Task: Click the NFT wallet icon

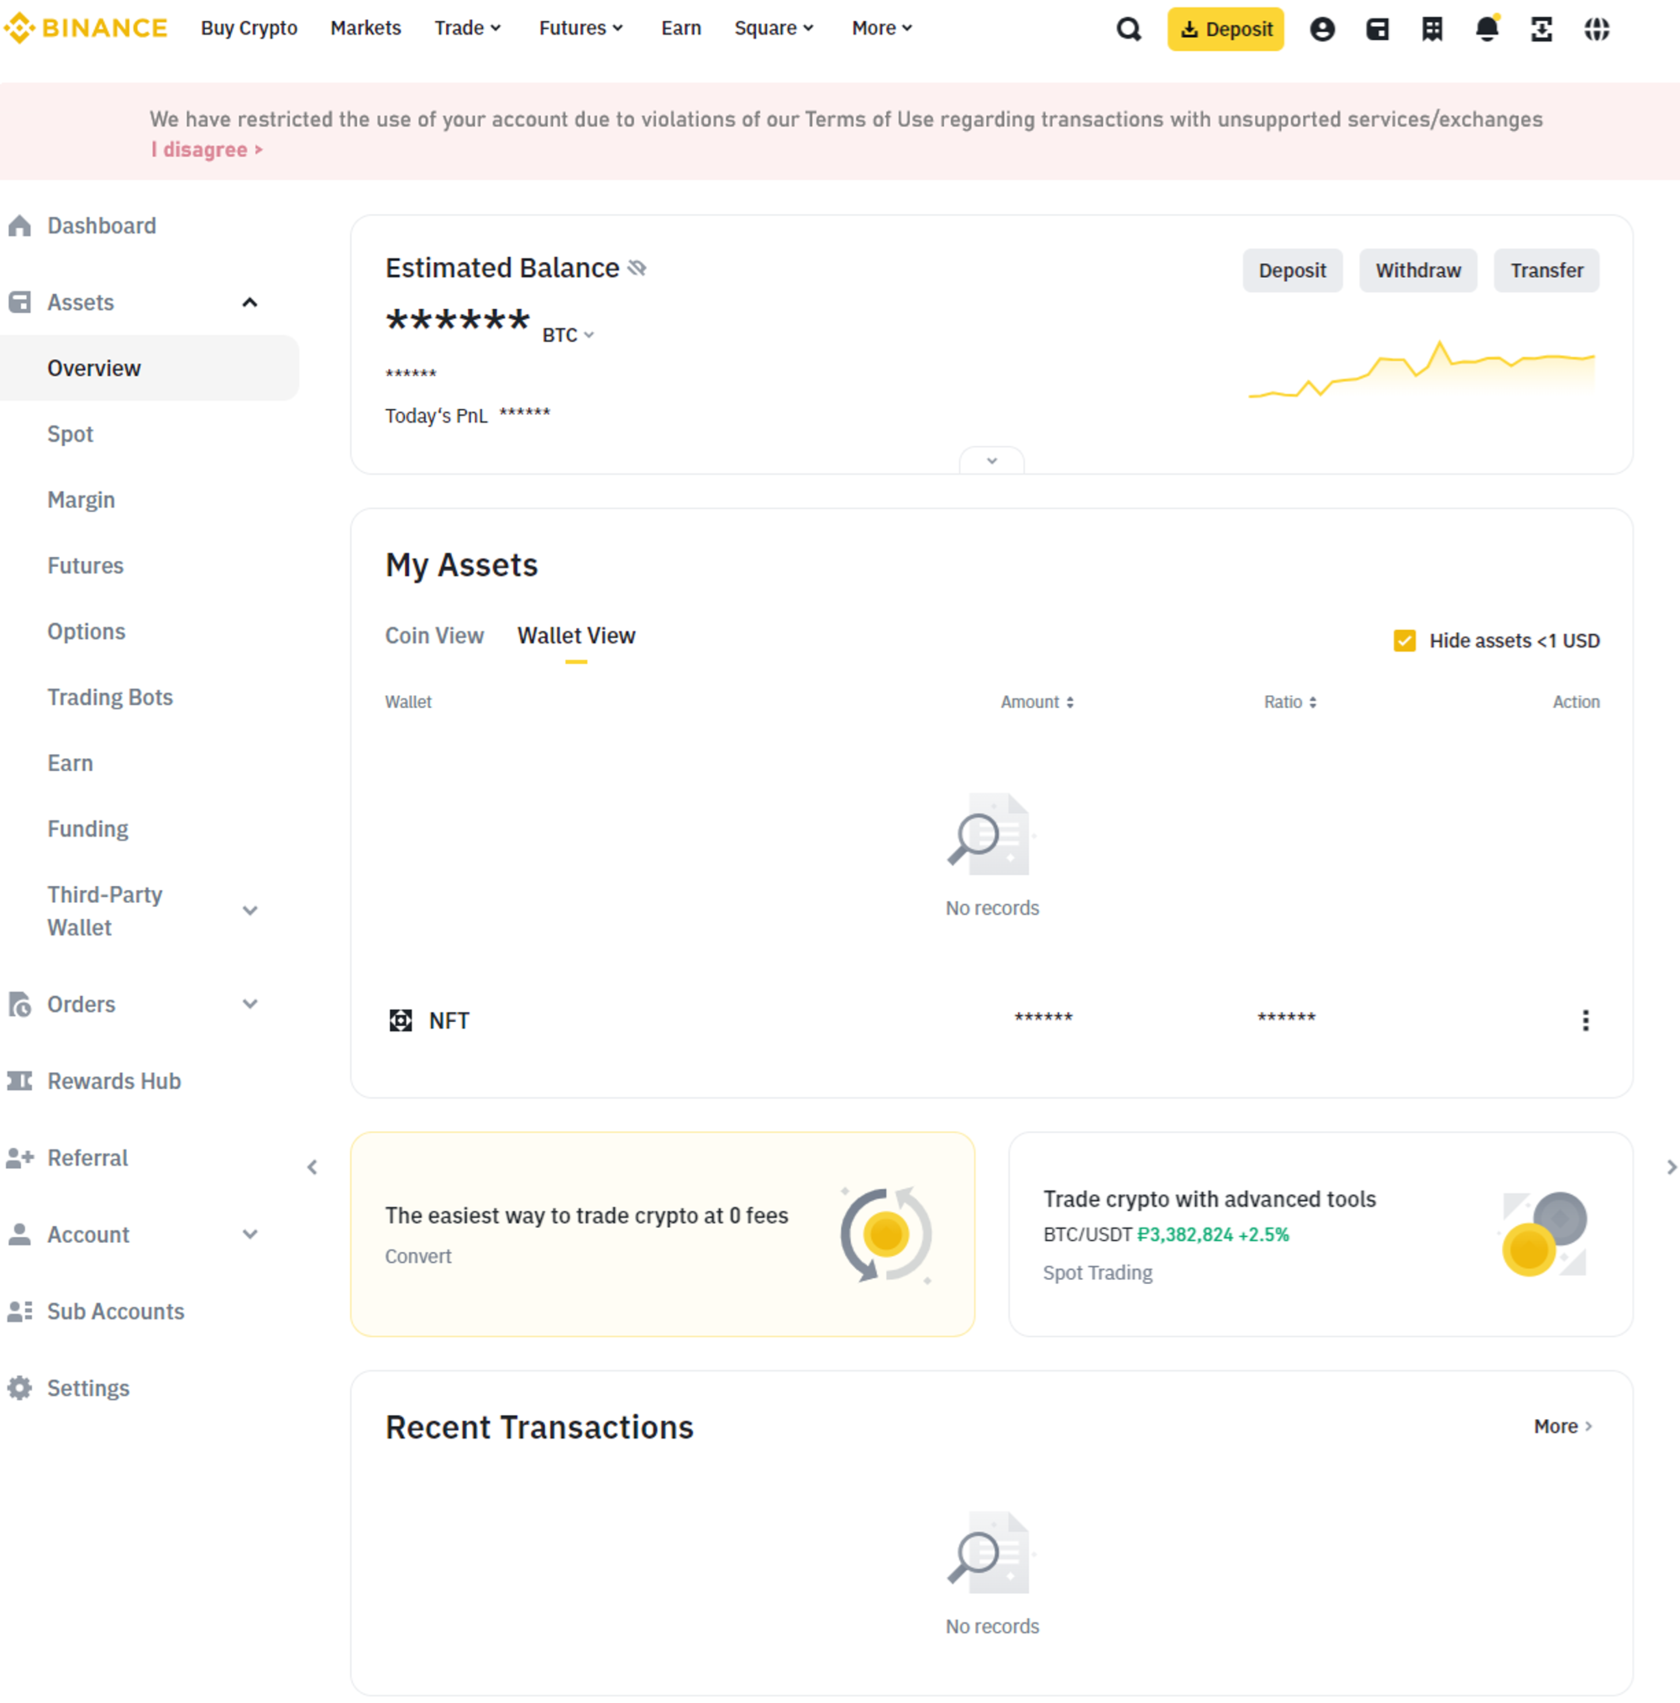Action: point(400,1020)
